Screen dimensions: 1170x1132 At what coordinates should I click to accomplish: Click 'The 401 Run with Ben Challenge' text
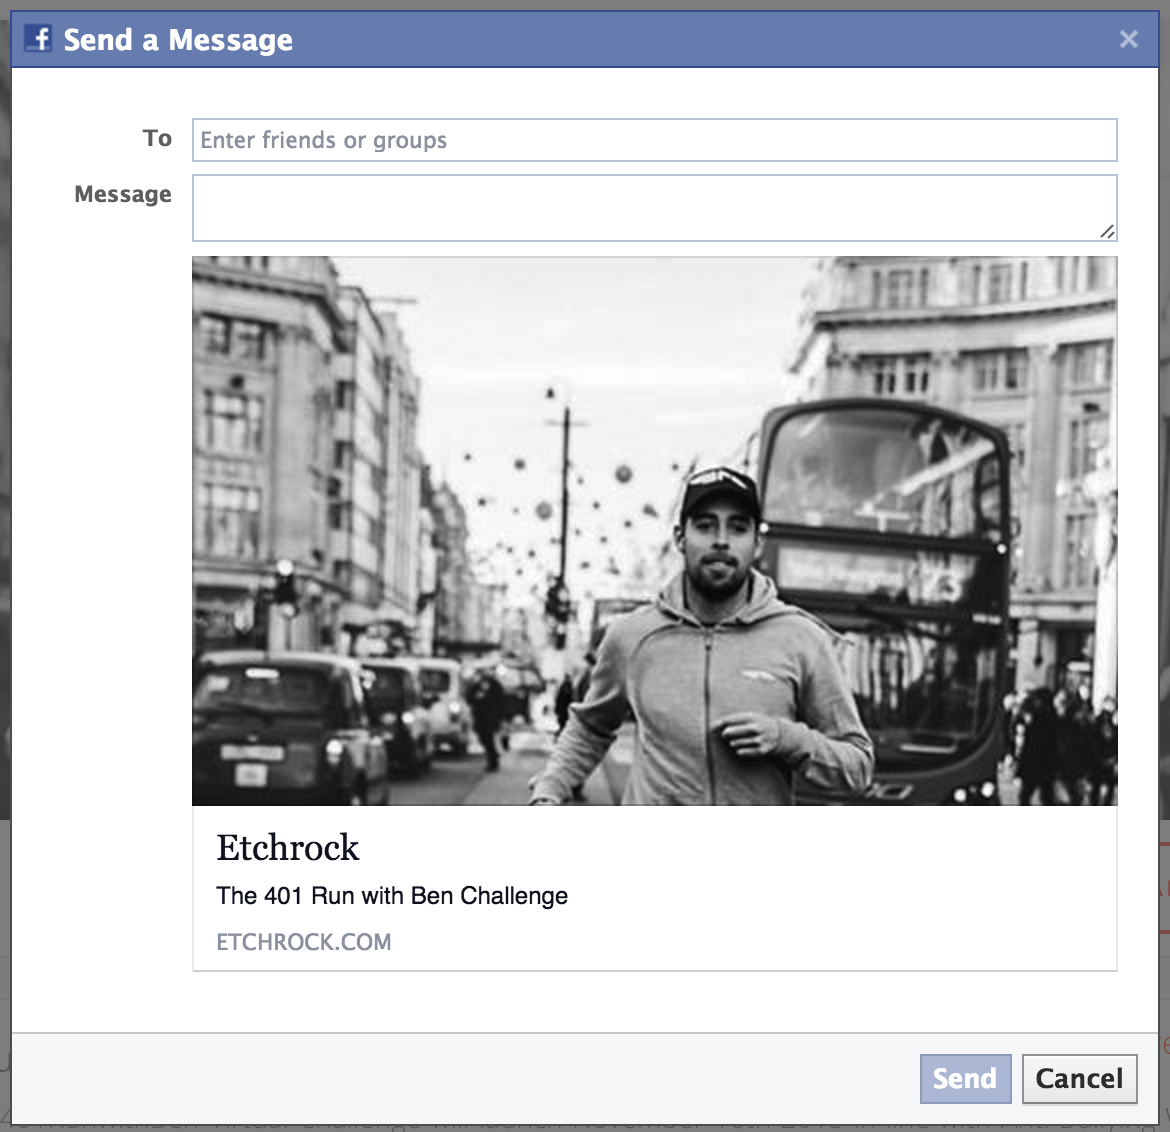click(x=392, y=896)
